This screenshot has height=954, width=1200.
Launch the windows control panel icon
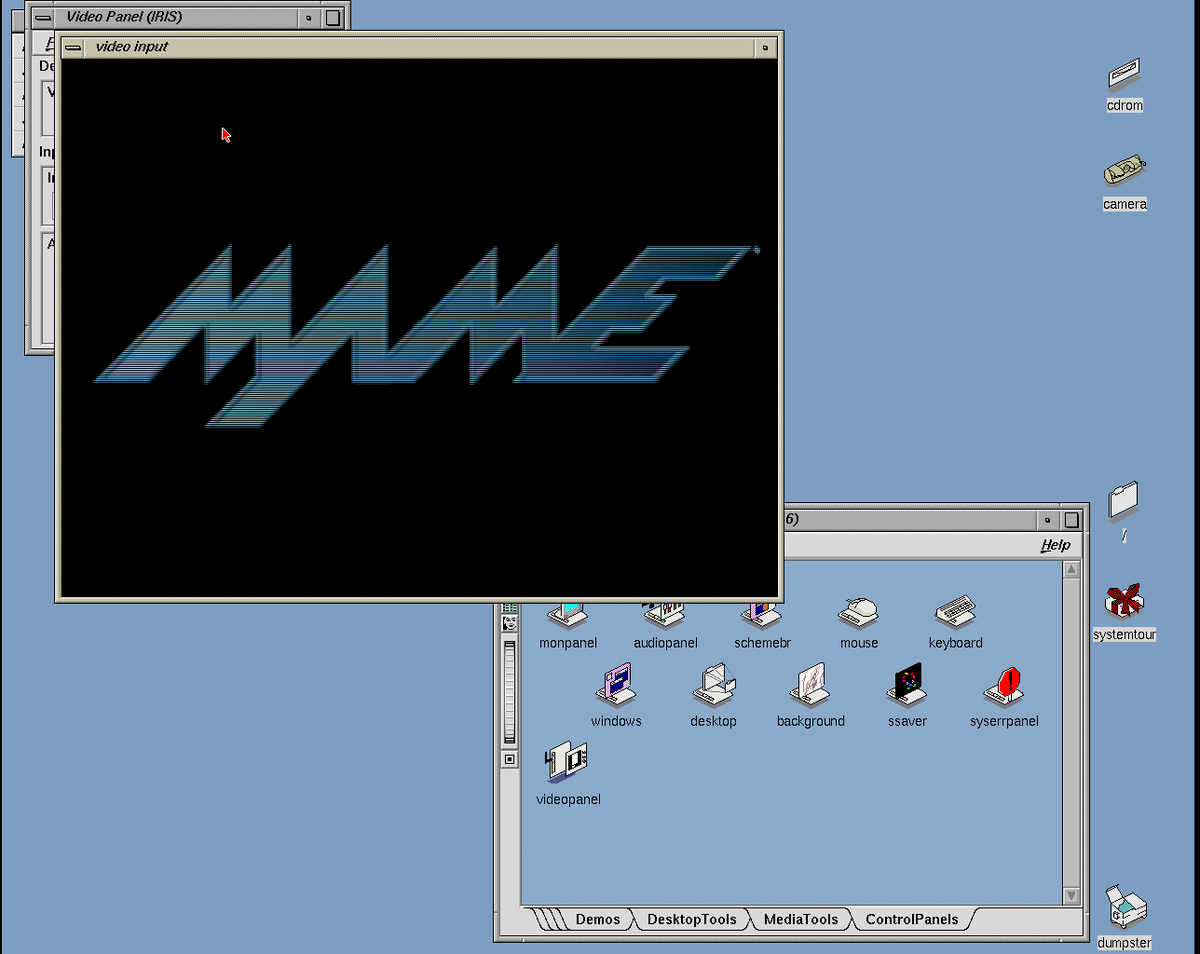(x=616, y=686)
